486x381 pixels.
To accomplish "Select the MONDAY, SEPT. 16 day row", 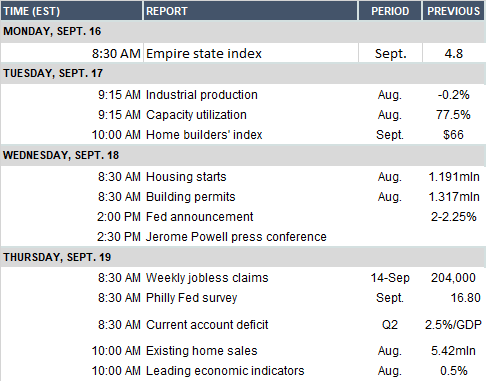I will pyautogui.click(x=243, y=31).
